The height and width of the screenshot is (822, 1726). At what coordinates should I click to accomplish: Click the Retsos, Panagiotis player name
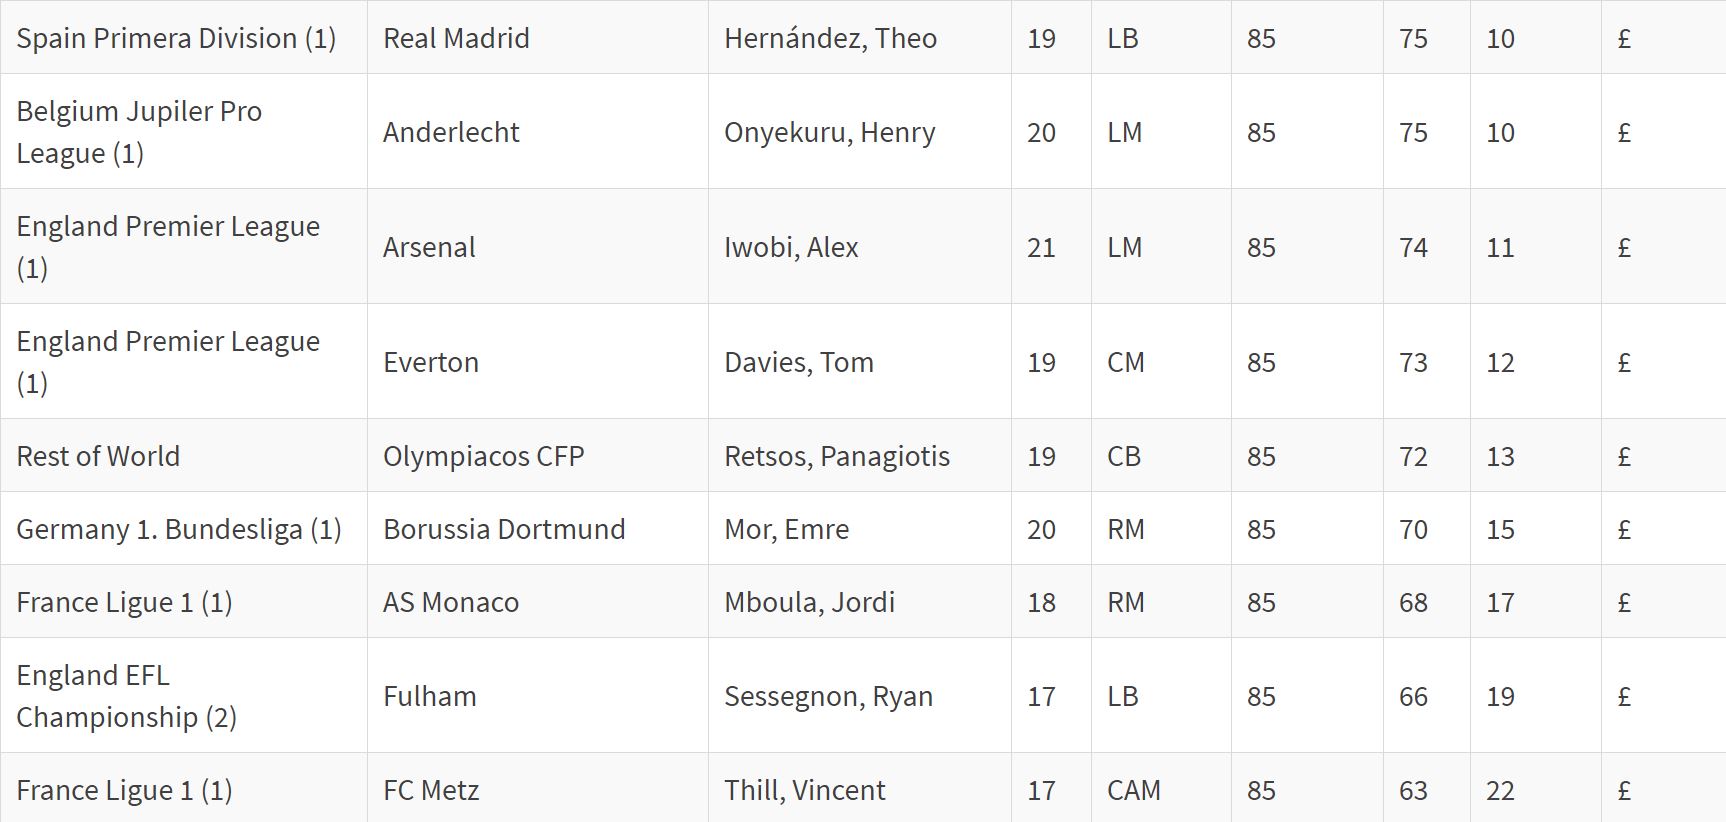(837, 456)
